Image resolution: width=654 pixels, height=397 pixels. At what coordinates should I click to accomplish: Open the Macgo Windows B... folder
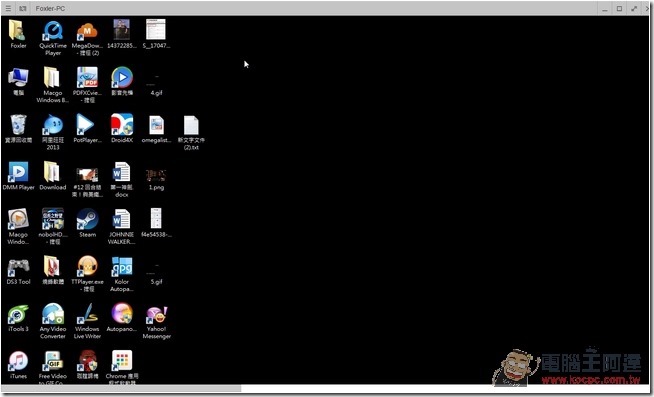(53, 78)
